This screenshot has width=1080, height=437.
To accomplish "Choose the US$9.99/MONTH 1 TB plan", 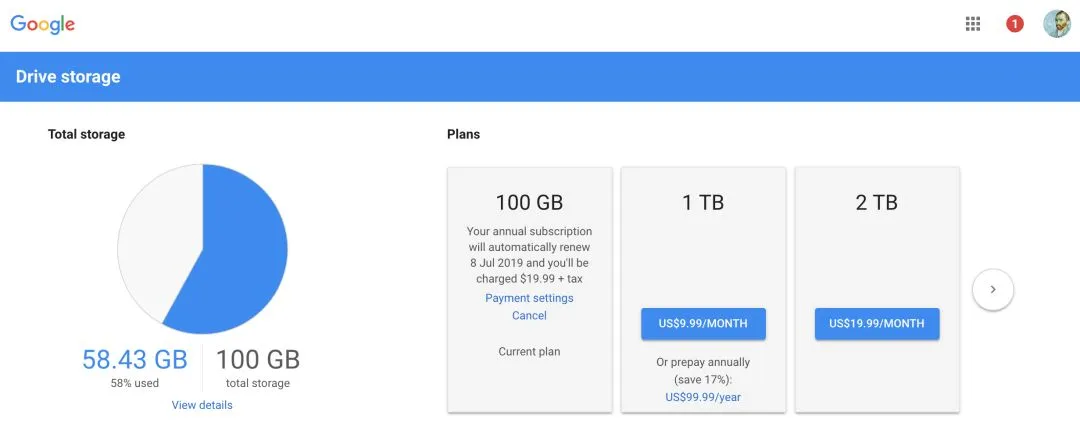I will point(703,324).
